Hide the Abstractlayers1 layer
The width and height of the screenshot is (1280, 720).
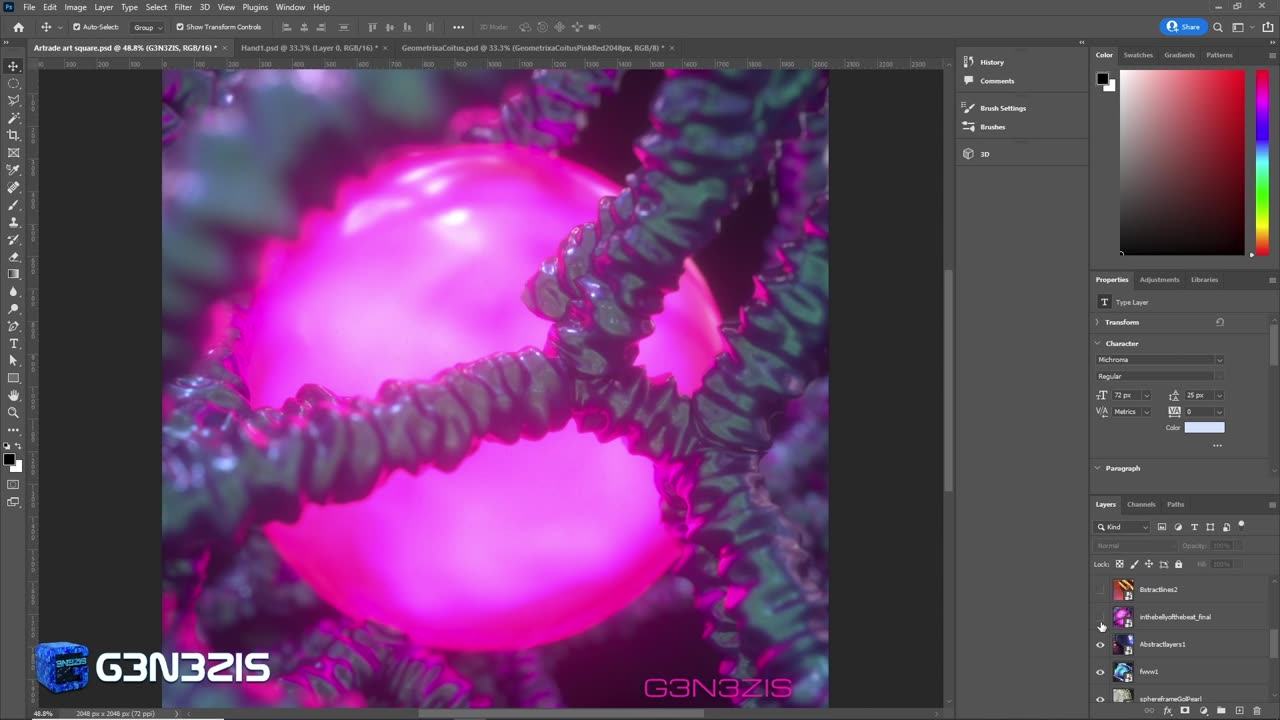(x=1101, y=645)
